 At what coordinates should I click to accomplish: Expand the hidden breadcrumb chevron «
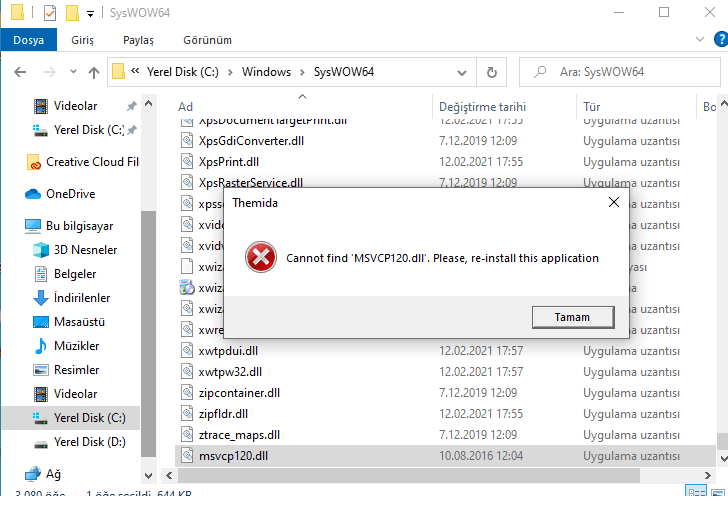click(135, 71)
